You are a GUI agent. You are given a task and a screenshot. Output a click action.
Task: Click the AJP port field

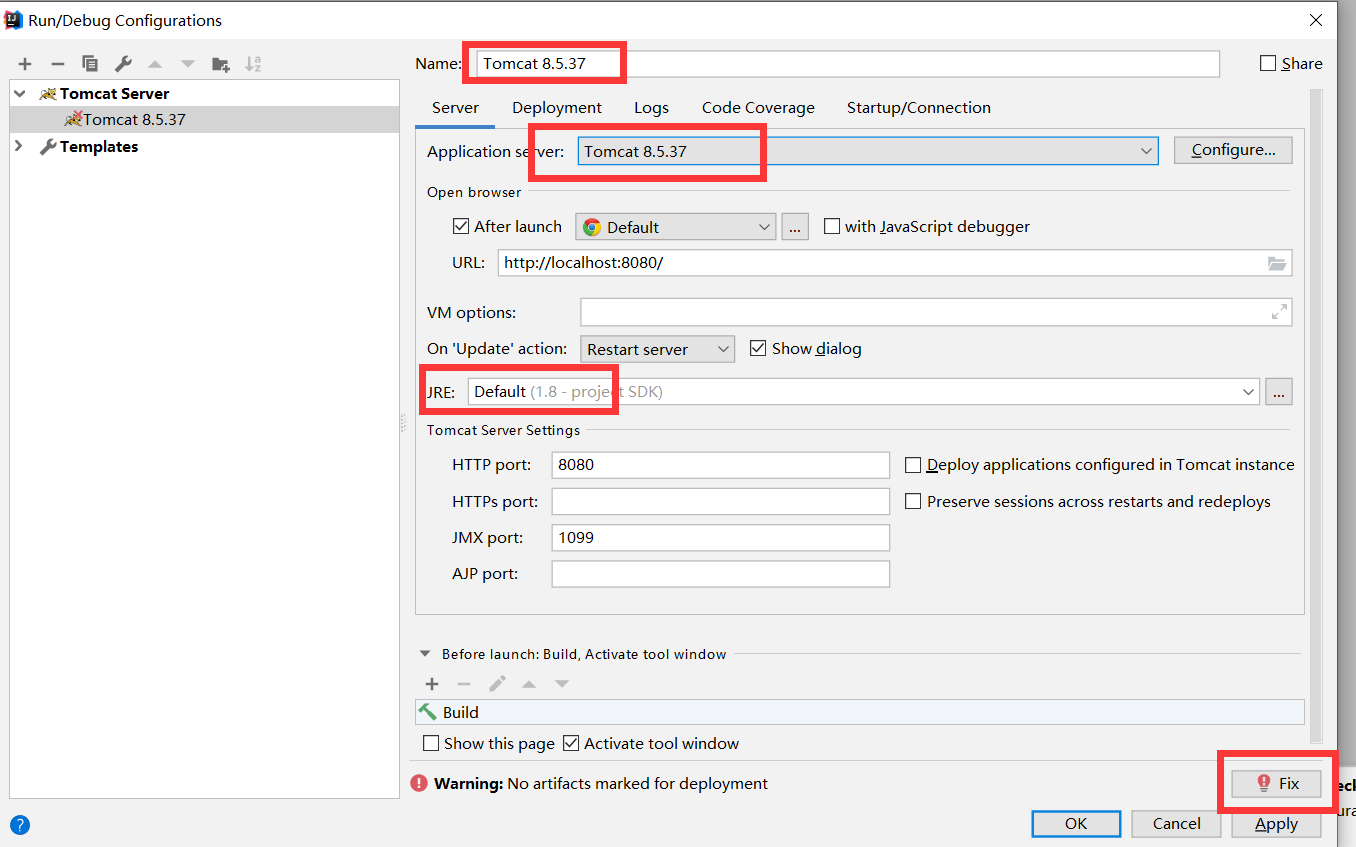pos(720,574)
